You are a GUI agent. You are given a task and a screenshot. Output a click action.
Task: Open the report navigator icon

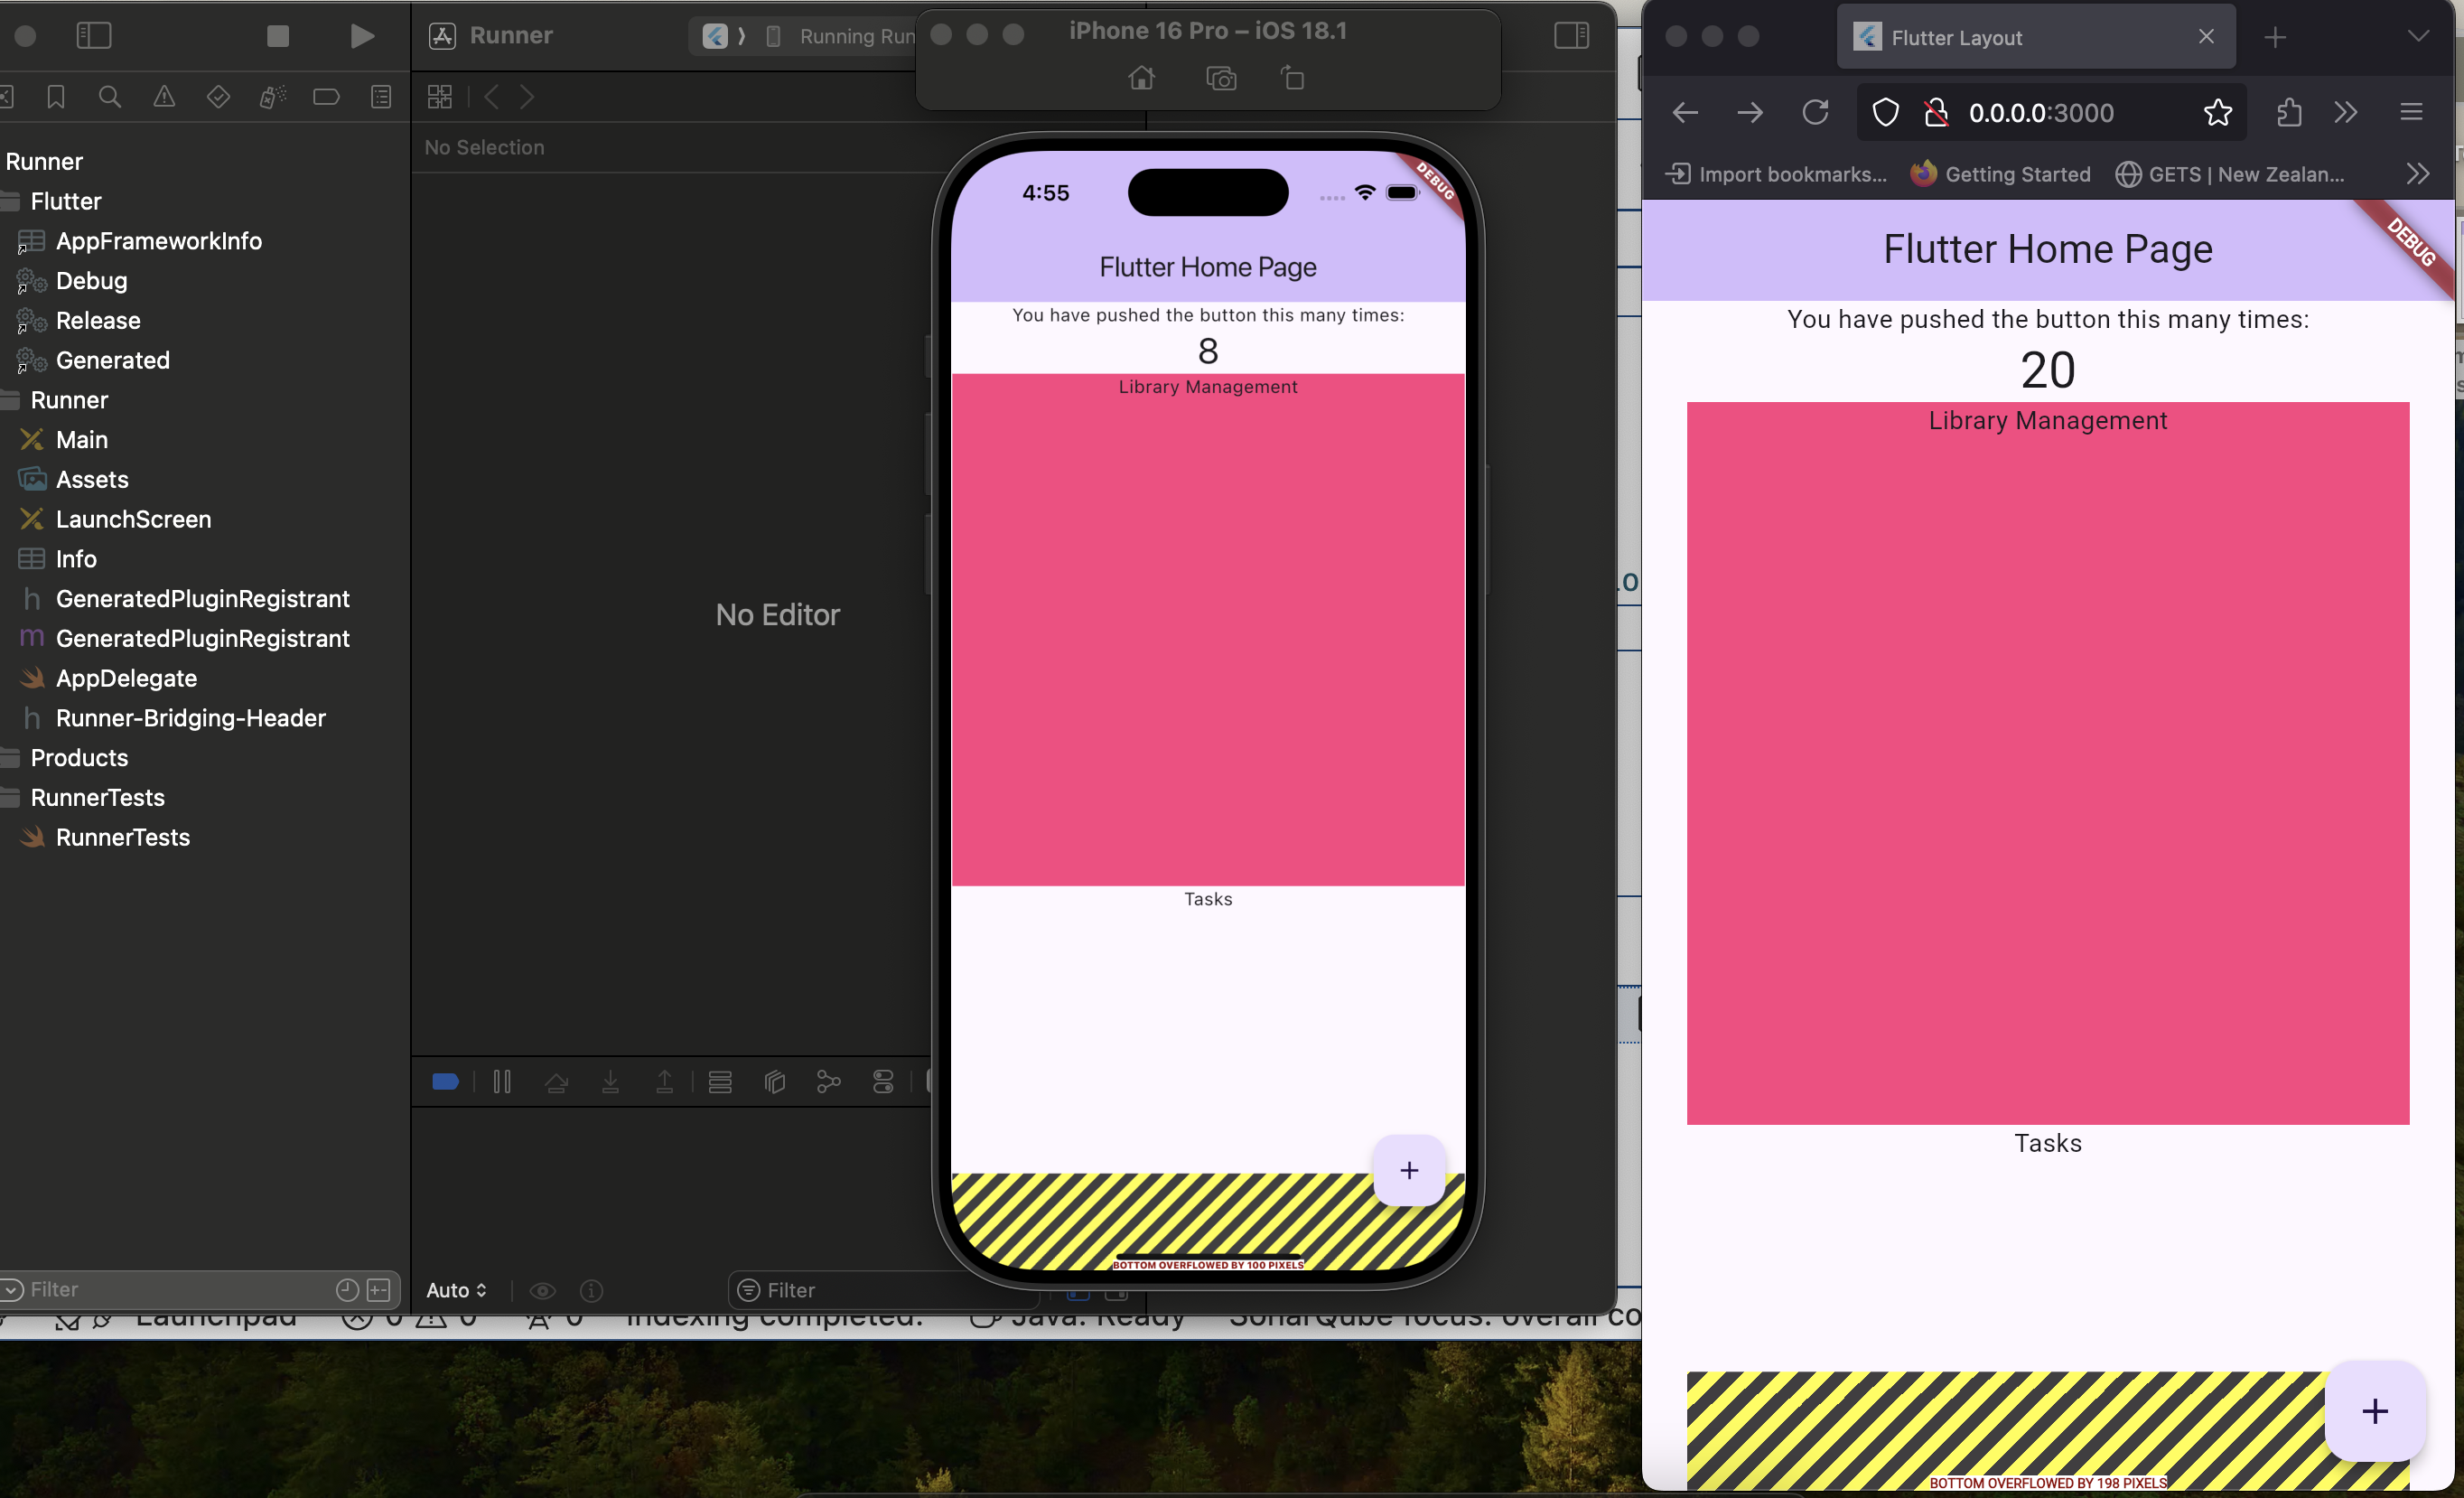381,97
